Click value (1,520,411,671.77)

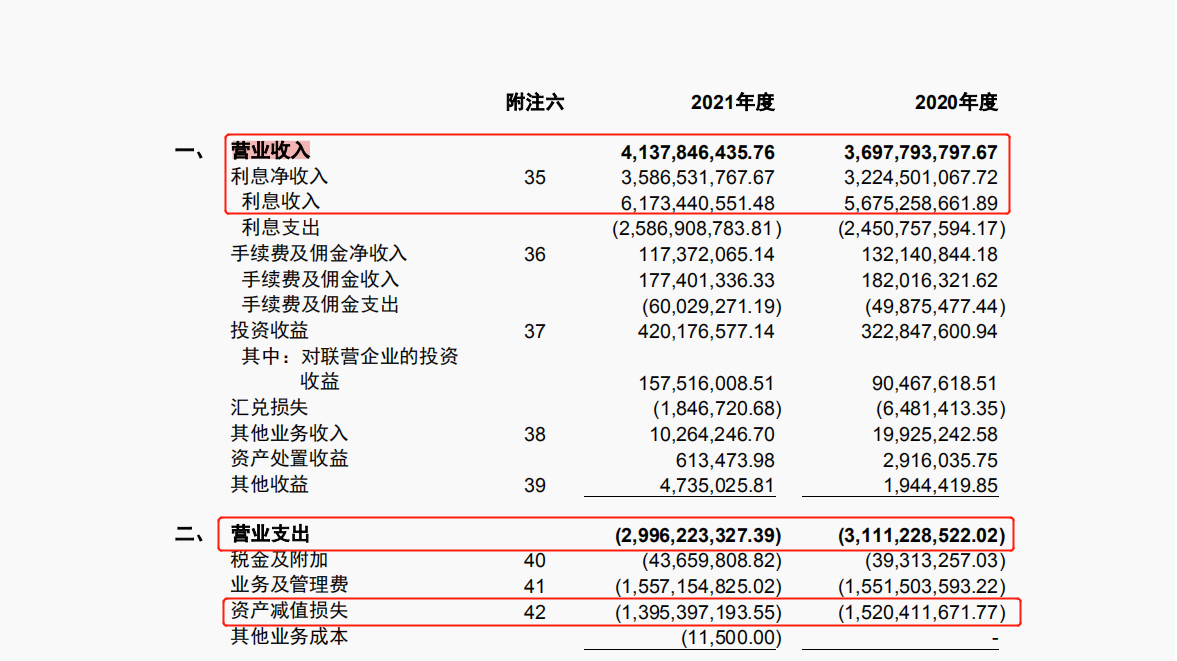(921, 613)
